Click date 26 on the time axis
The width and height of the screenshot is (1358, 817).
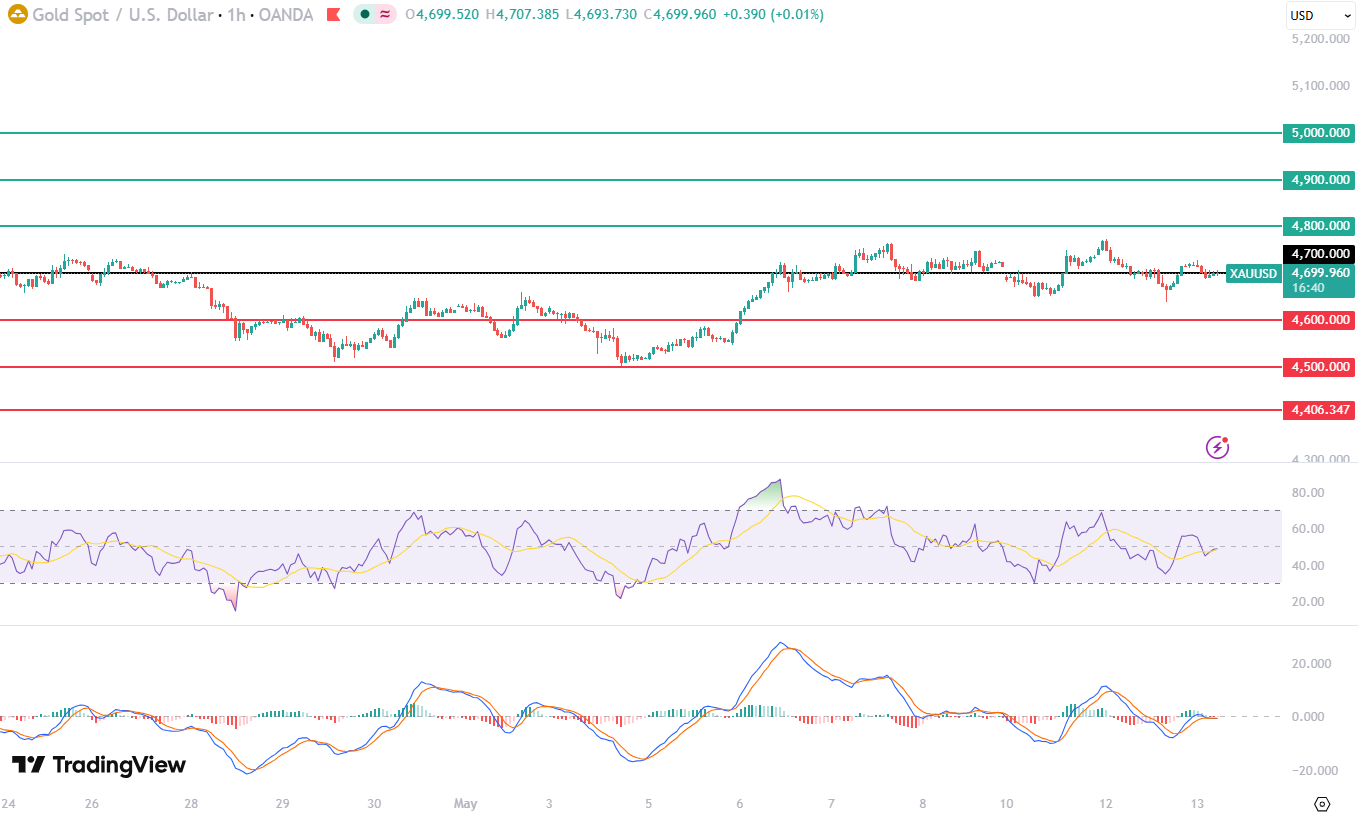click(92, 803)
